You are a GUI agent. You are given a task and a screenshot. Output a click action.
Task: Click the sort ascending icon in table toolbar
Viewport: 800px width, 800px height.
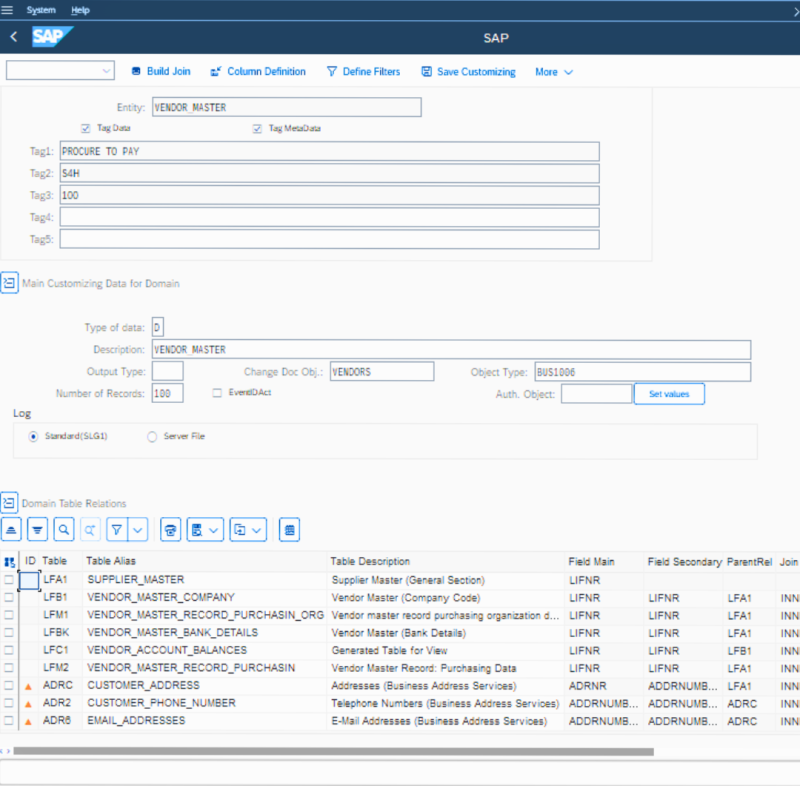(12, 529)
